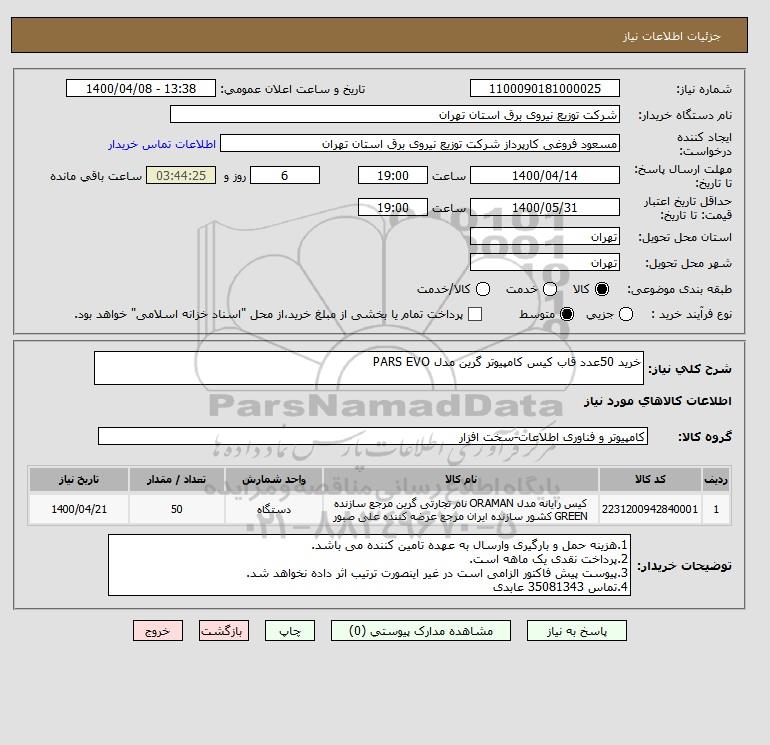Click the delivery city field تهران
Image resolution: width=770 pixels, height=745 pixels.
(545, 262)
